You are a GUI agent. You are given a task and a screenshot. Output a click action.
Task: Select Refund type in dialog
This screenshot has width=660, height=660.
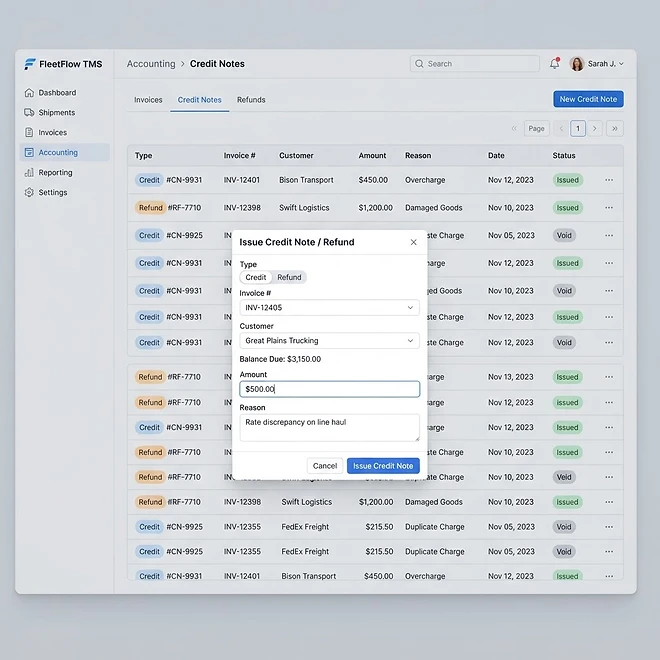289,277
